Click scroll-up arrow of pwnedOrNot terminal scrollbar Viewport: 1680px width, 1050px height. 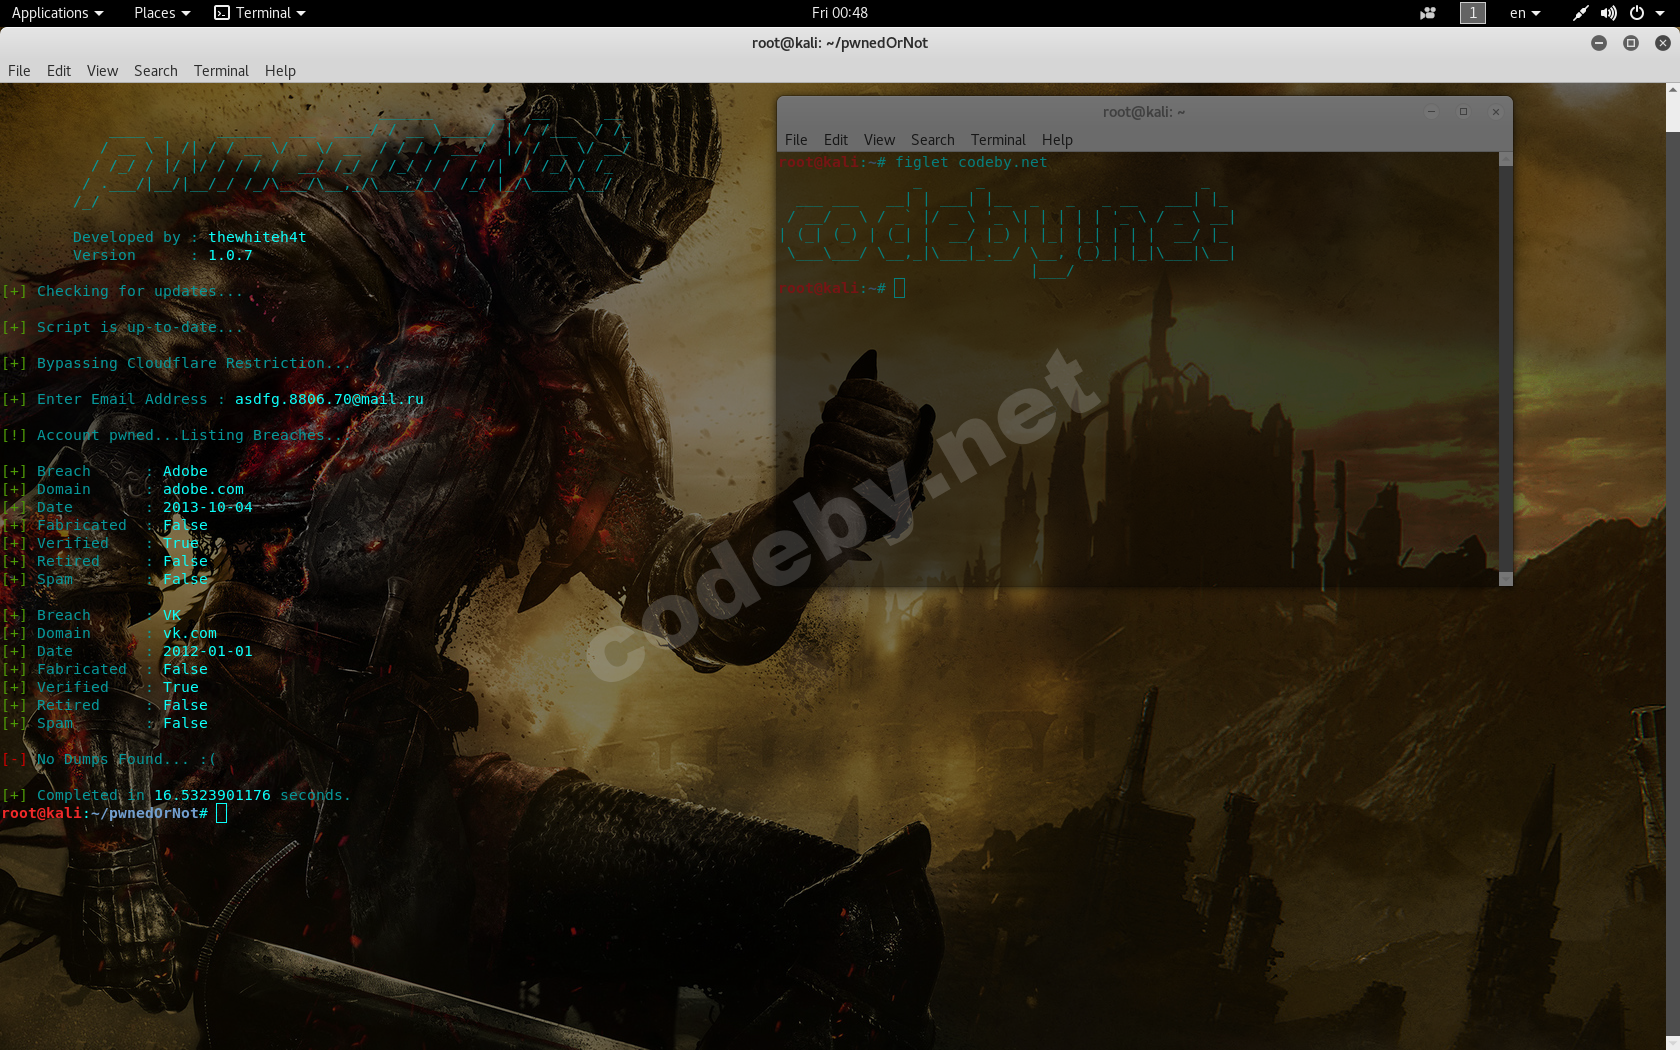[1672, 90]
